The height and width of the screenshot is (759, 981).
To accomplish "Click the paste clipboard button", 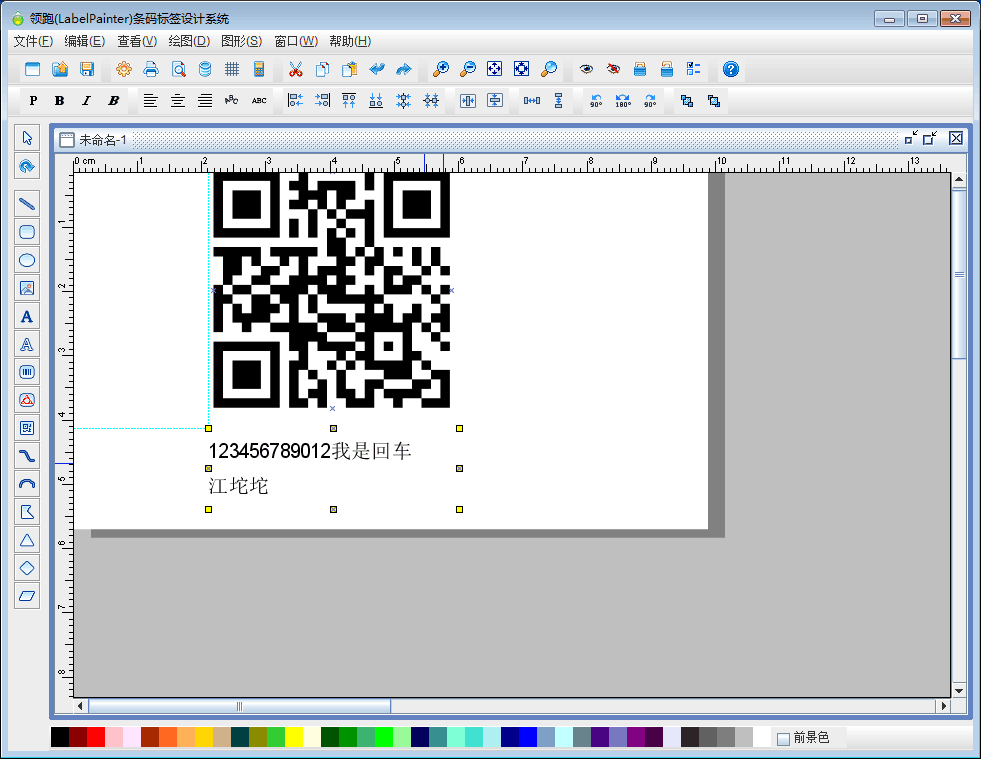I will click(349, 69).
